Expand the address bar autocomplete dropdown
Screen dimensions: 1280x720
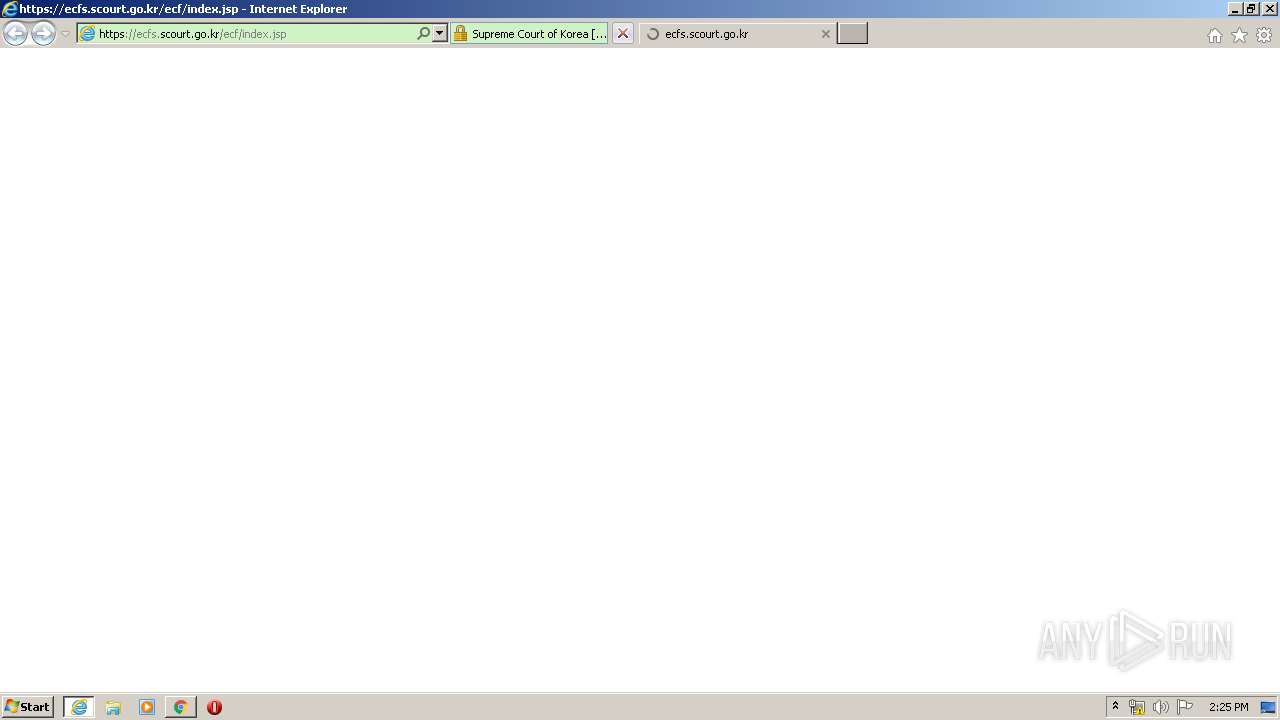(x=439, y=33)
